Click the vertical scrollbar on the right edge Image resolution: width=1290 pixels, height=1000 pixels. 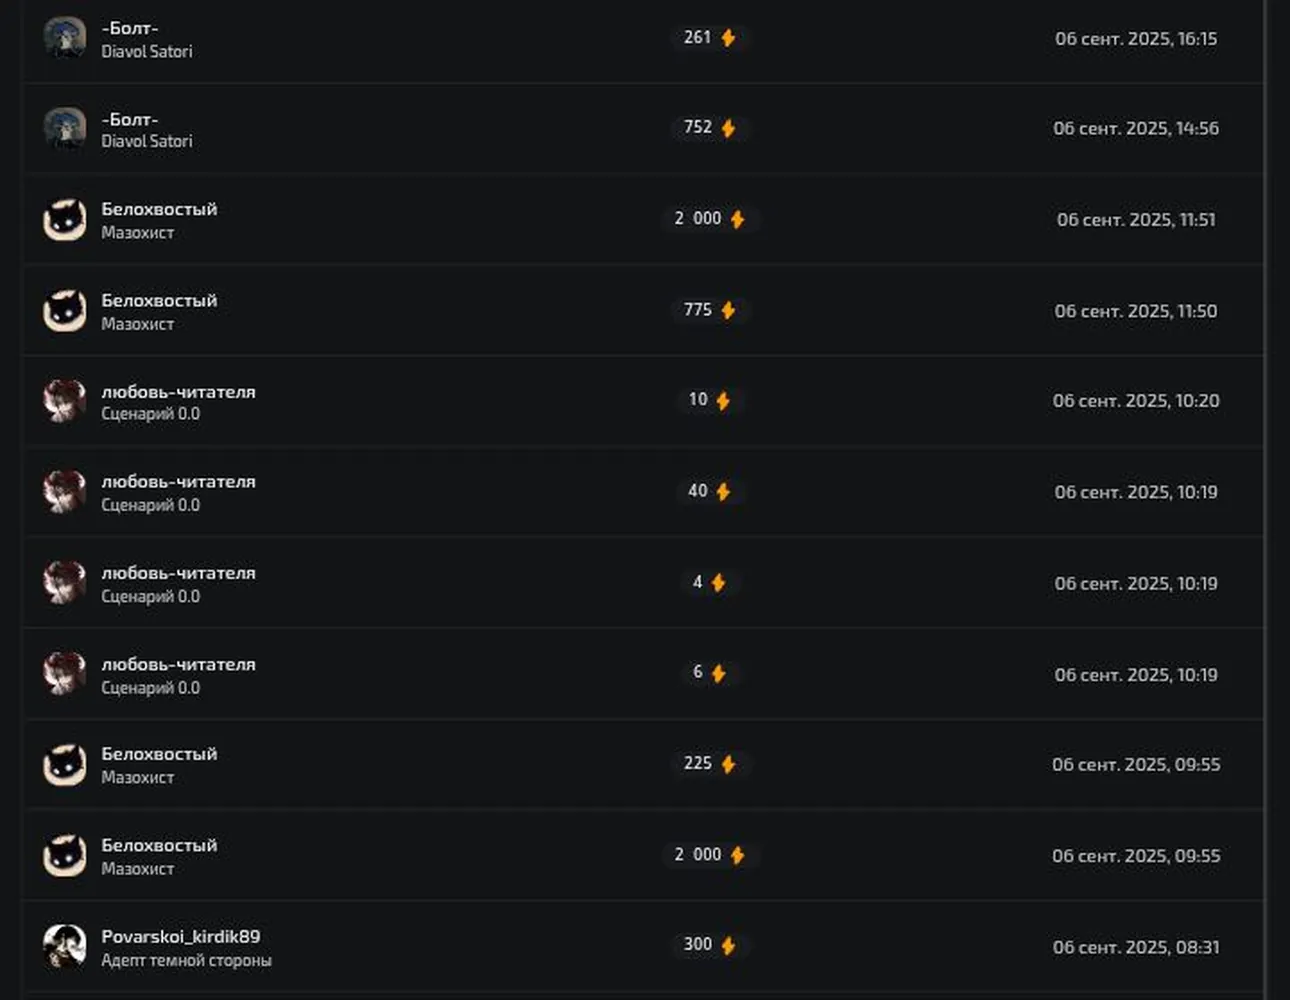click(x=1266, y=500)
